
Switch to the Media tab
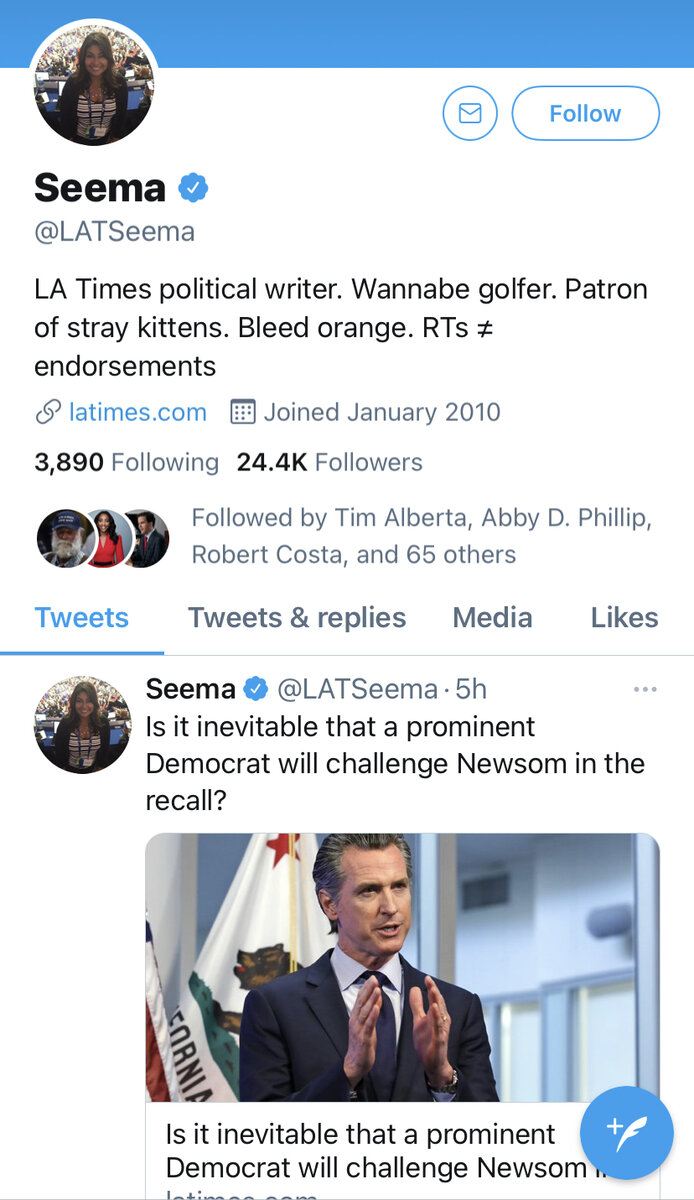point(493,618)
